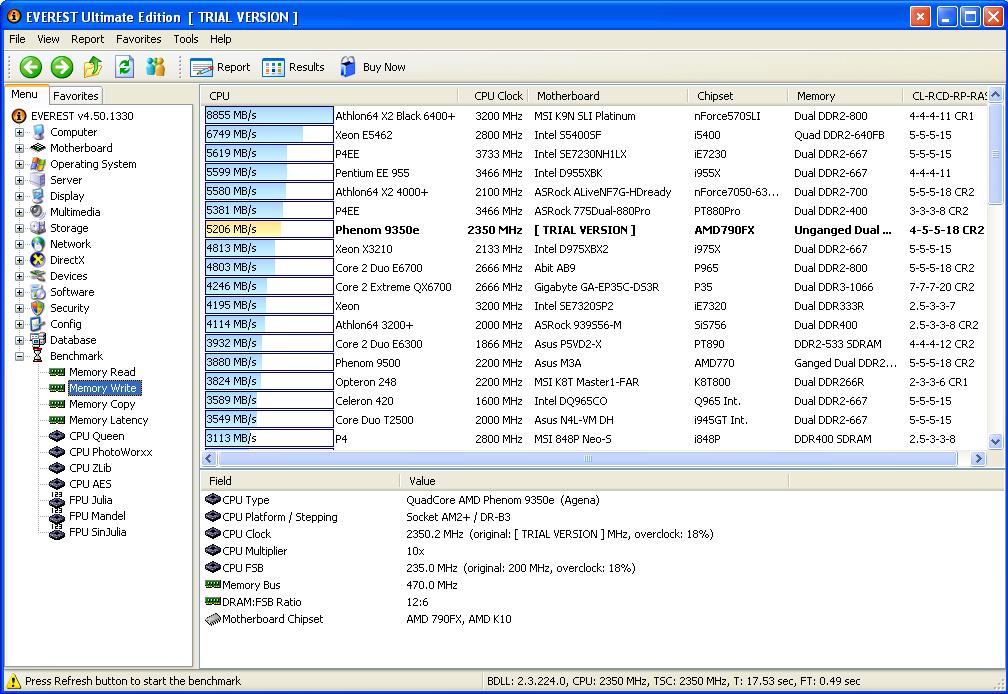
Task: Select the Xeon E5462 result row
Action: (595, 135)
